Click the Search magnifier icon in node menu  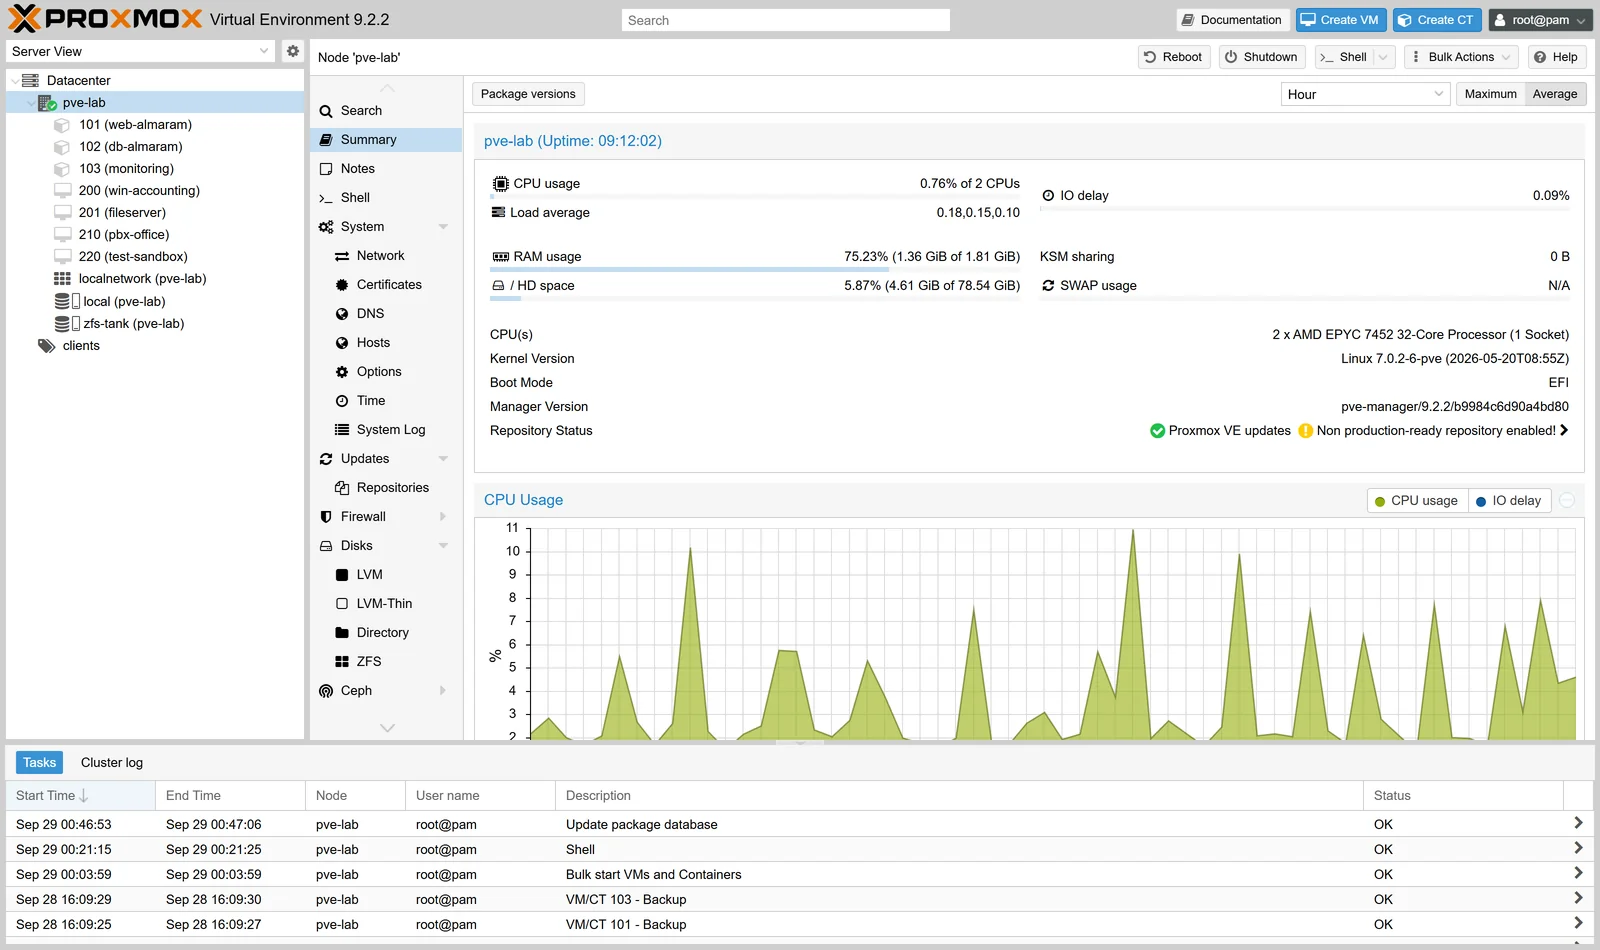click(x=326, y=111)
